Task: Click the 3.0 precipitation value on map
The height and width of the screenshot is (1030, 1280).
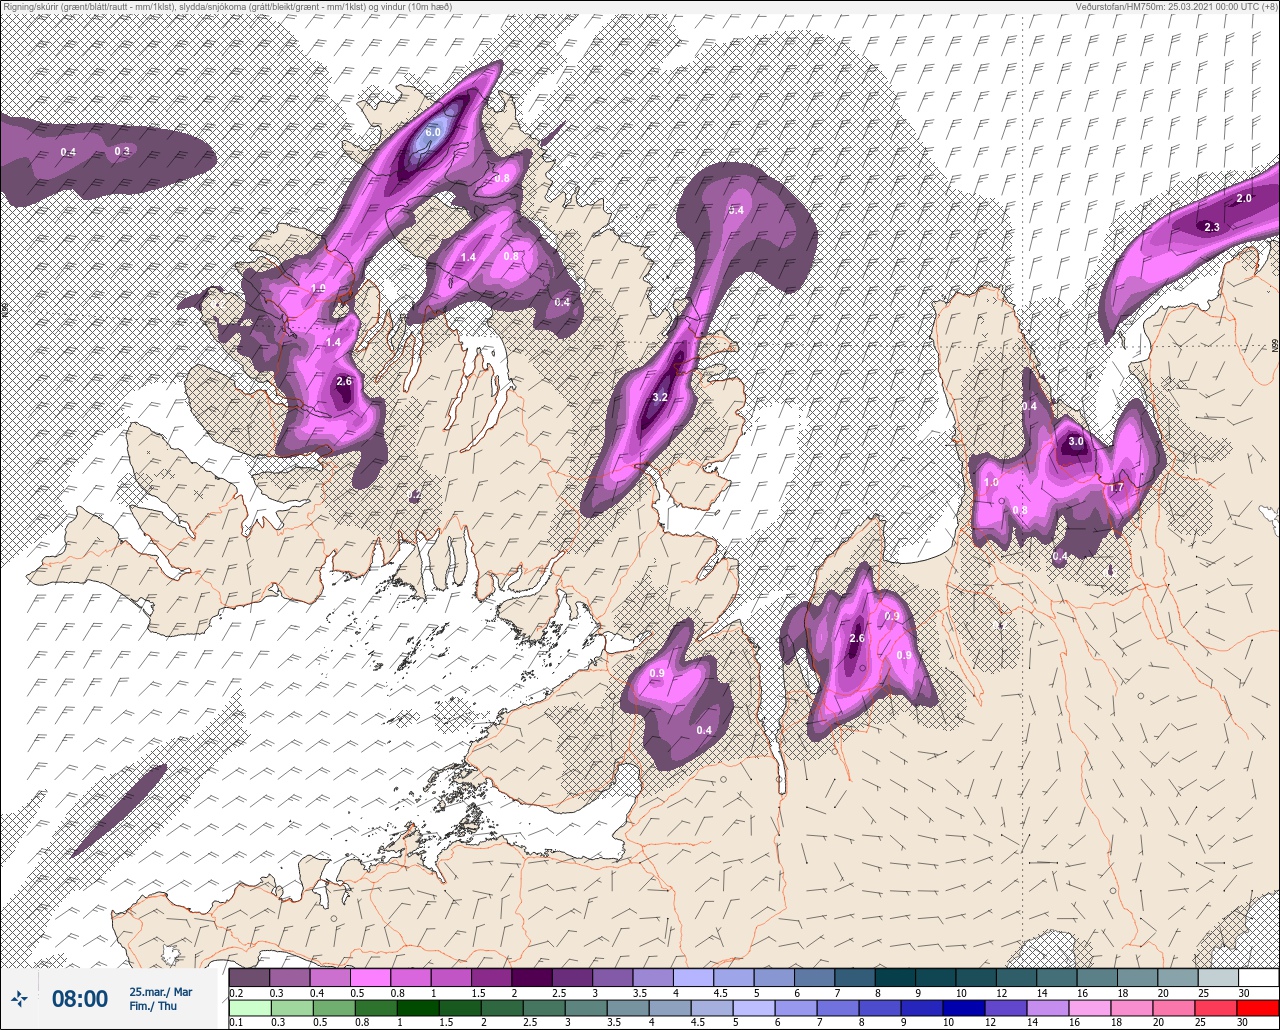Action: 1076,441
